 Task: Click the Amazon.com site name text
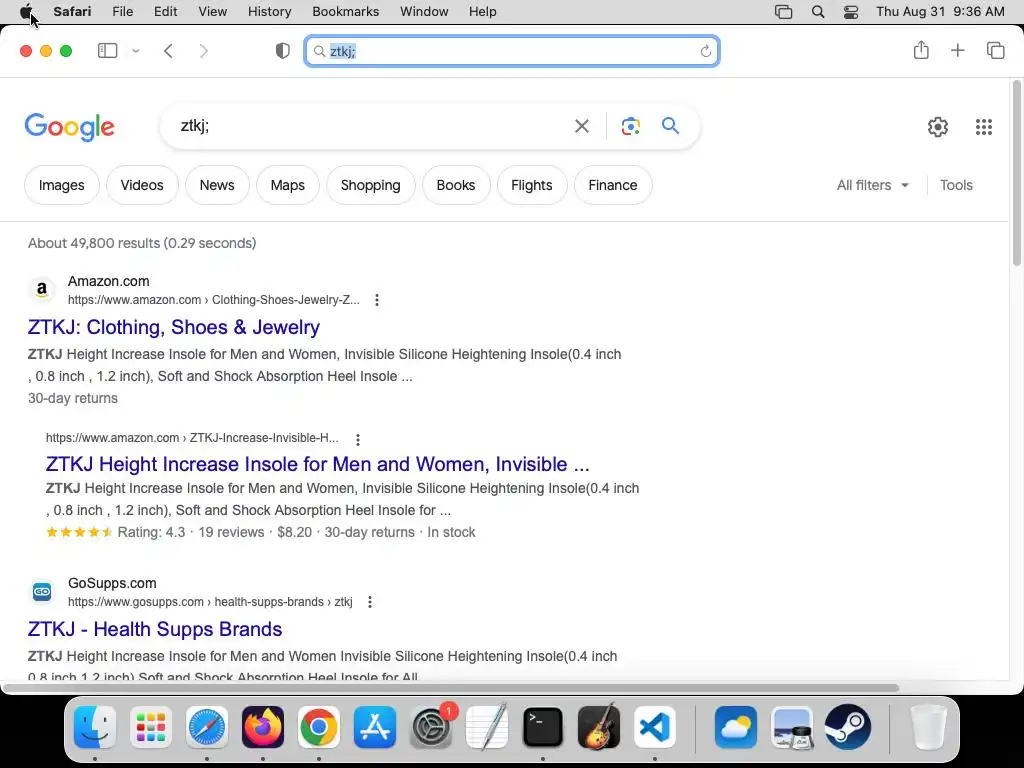[108, 281]
